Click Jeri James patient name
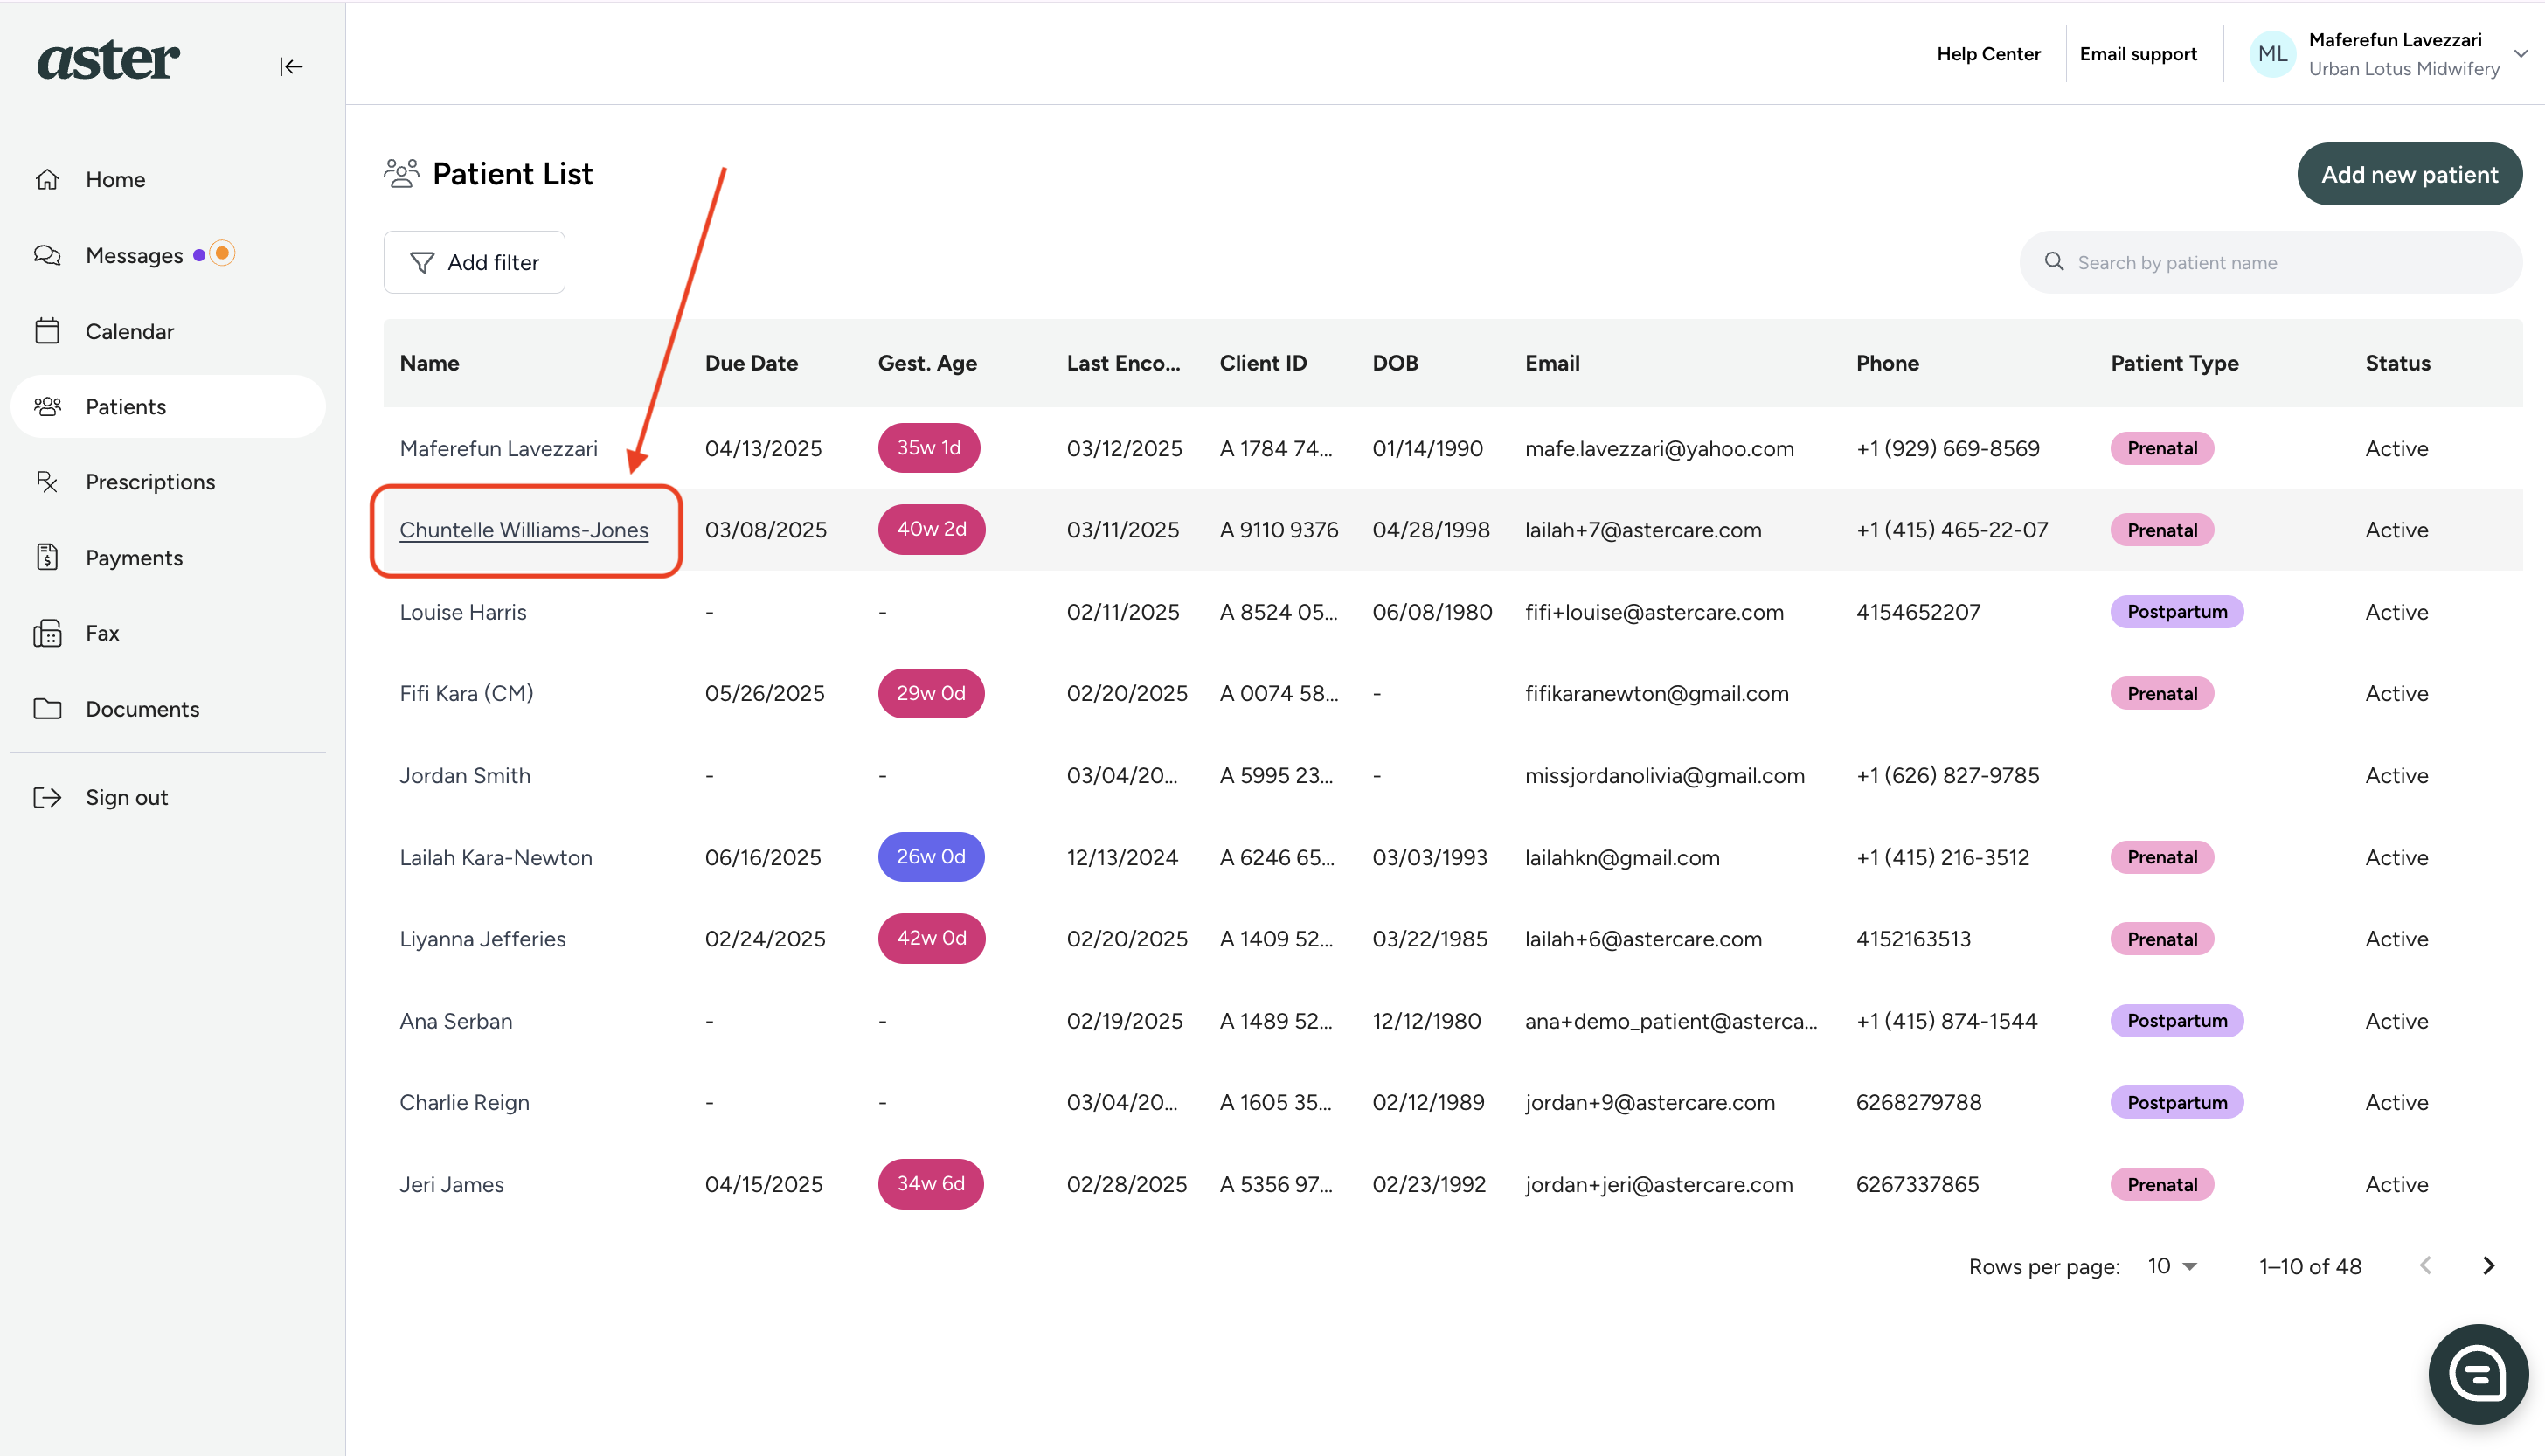2545x1456 pixels. pyautogui.click(x=452, y=1184)
